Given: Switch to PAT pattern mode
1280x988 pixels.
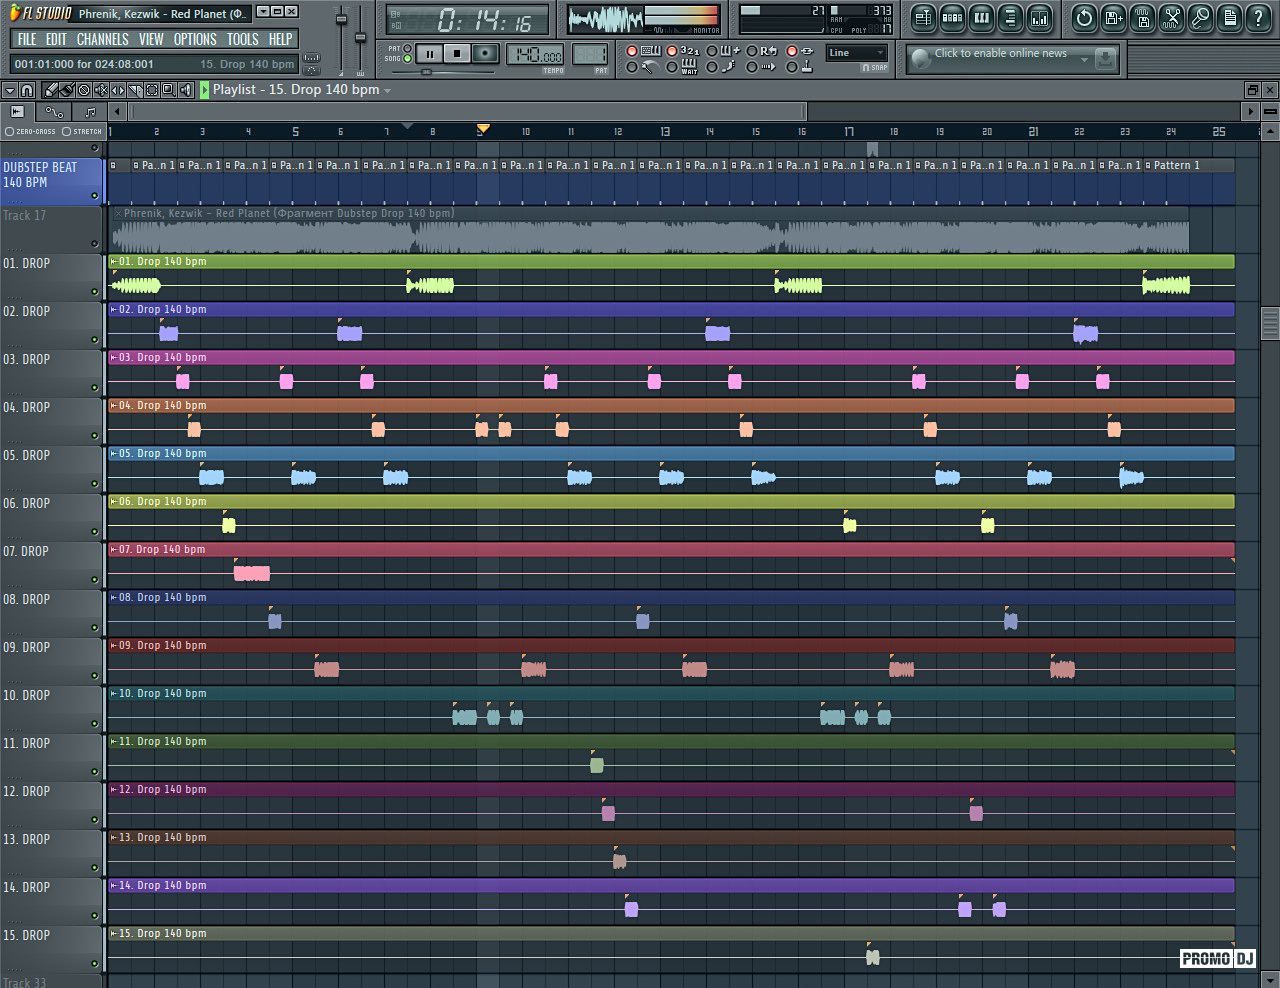Looking at the screenshot, I should 407,48.
